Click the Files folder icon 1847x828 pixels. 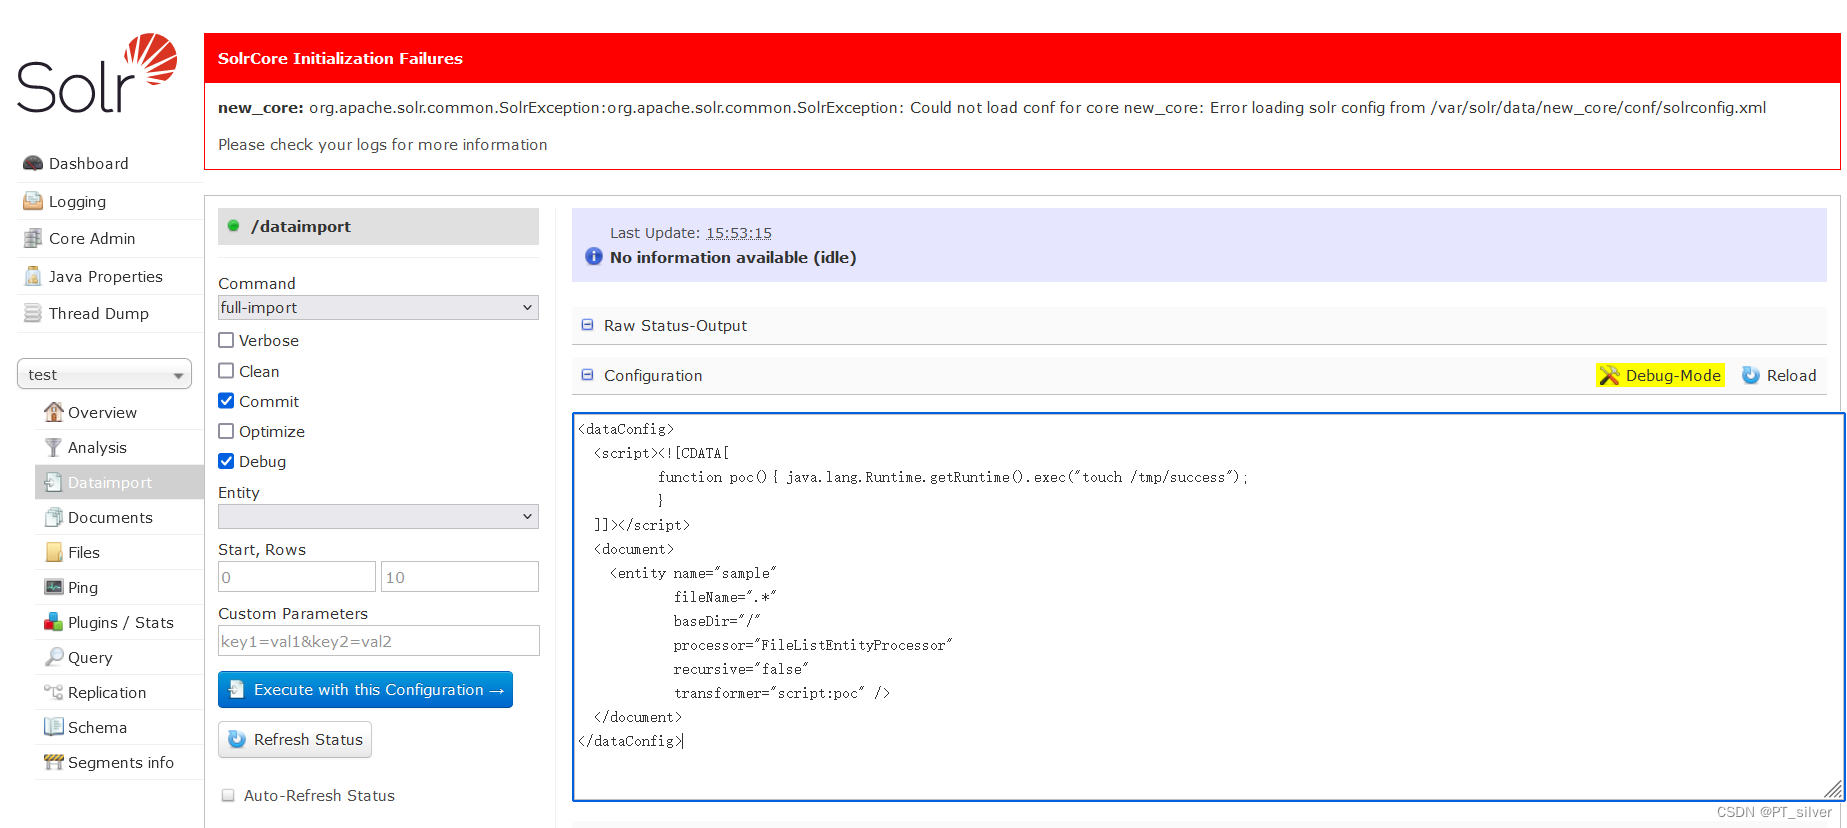[x=54, y=552]
